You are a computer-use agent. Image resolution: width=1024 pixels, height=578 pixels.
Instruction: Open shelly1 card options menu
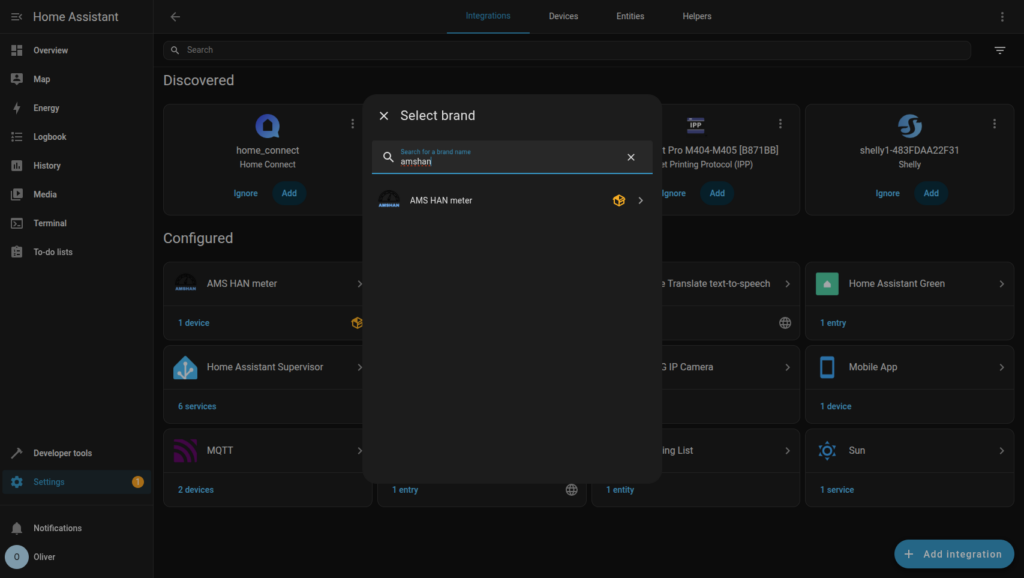(x=994, y=123)
